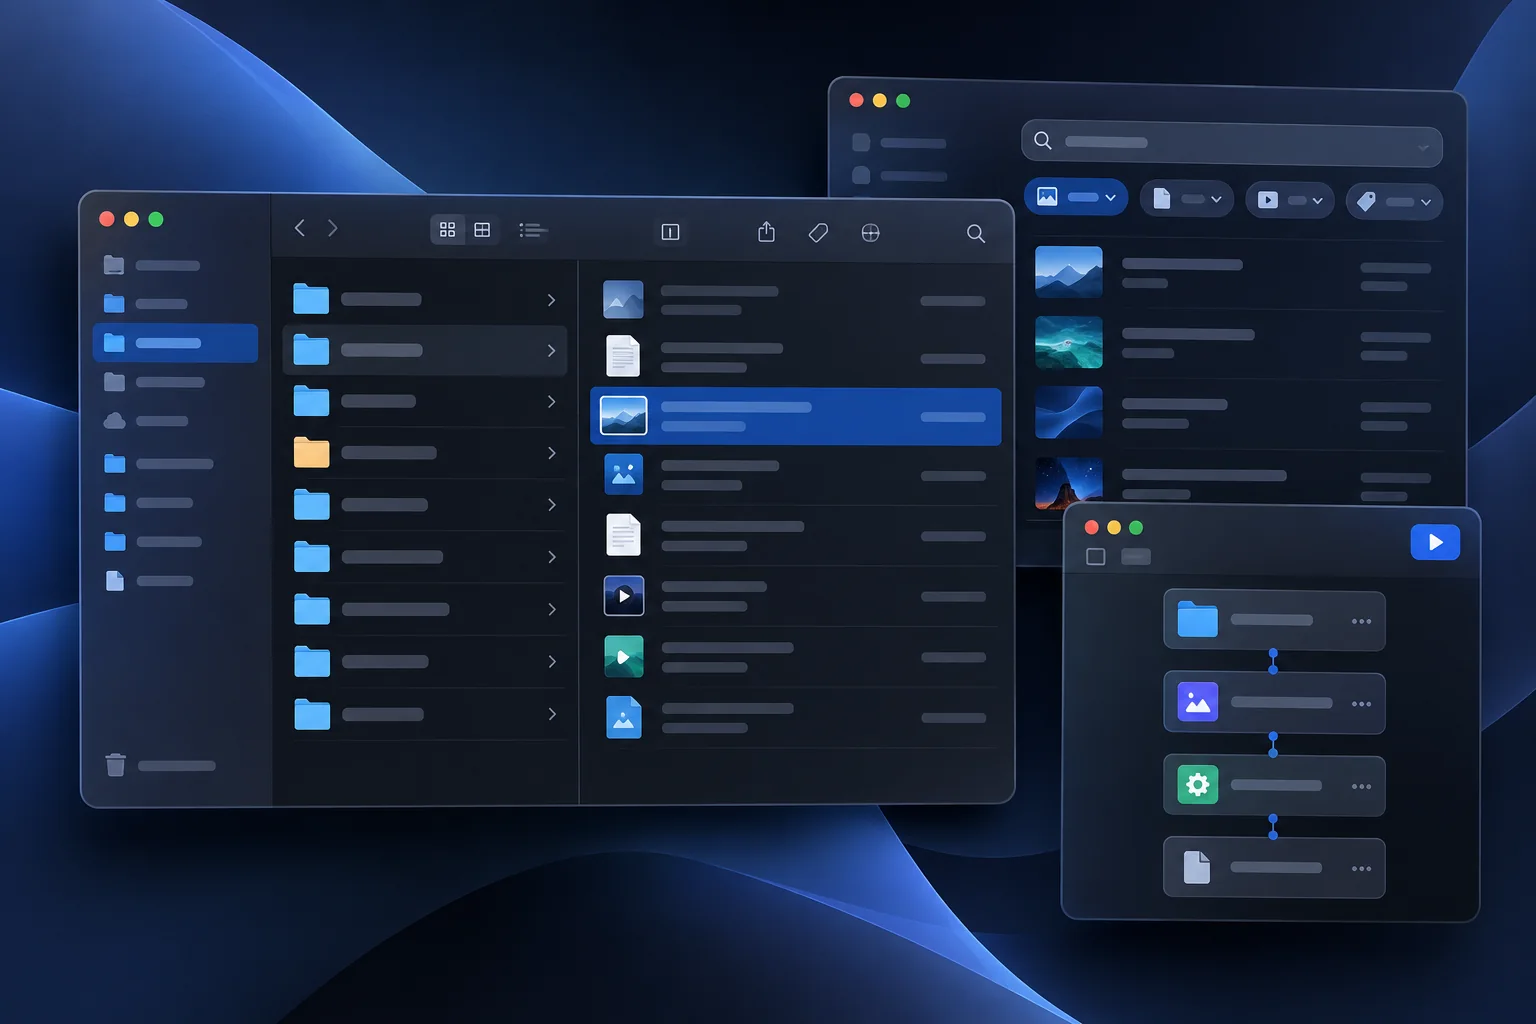The height and width of the screenshot is (1024, 1536).
Task: Open the night sky thumbnail in search results
Action: click(x=1069, y=482)
